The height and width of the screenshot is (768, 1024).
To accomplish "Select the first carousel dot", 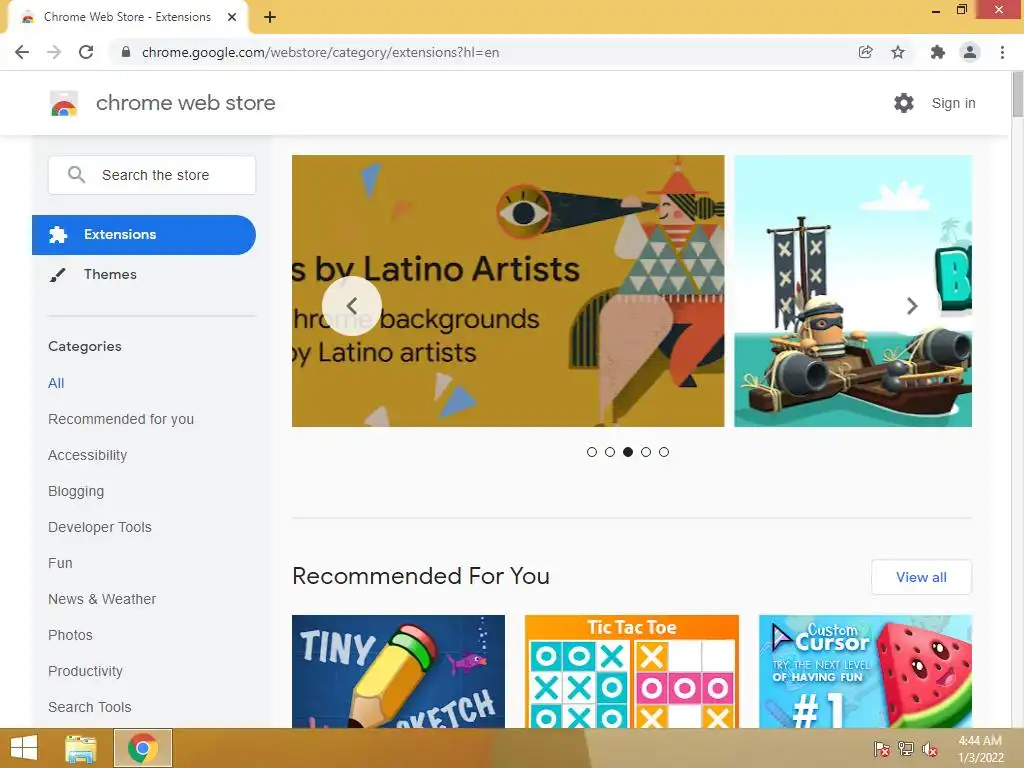I will [592, 452].
